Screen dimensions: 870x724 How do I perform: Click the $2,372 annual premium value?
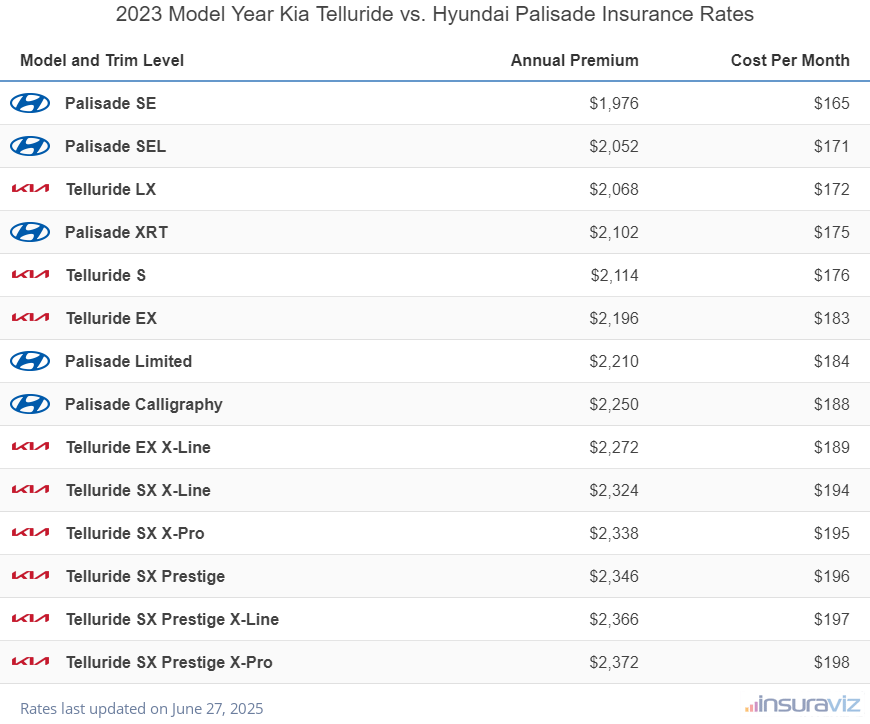pyautogui.click(x=614, y=662)
